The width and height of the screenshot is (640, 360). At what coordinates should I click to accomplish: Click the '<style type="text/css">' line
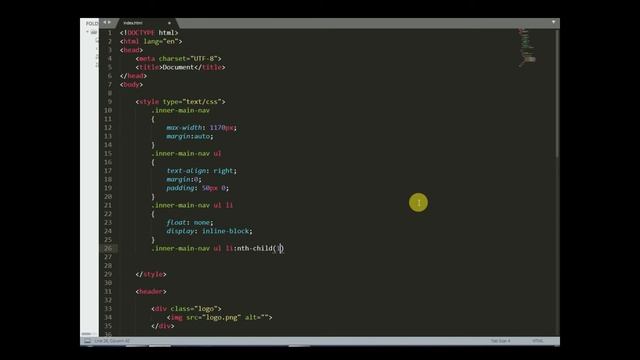pos(180,102)
